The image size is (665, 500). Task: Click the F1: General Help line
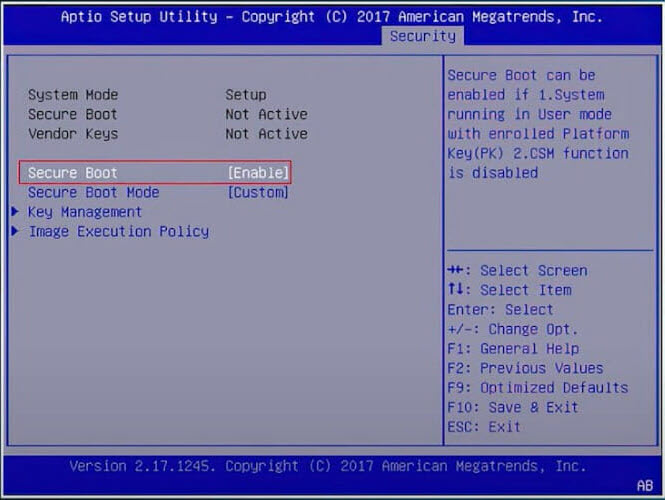pos(513,349)
